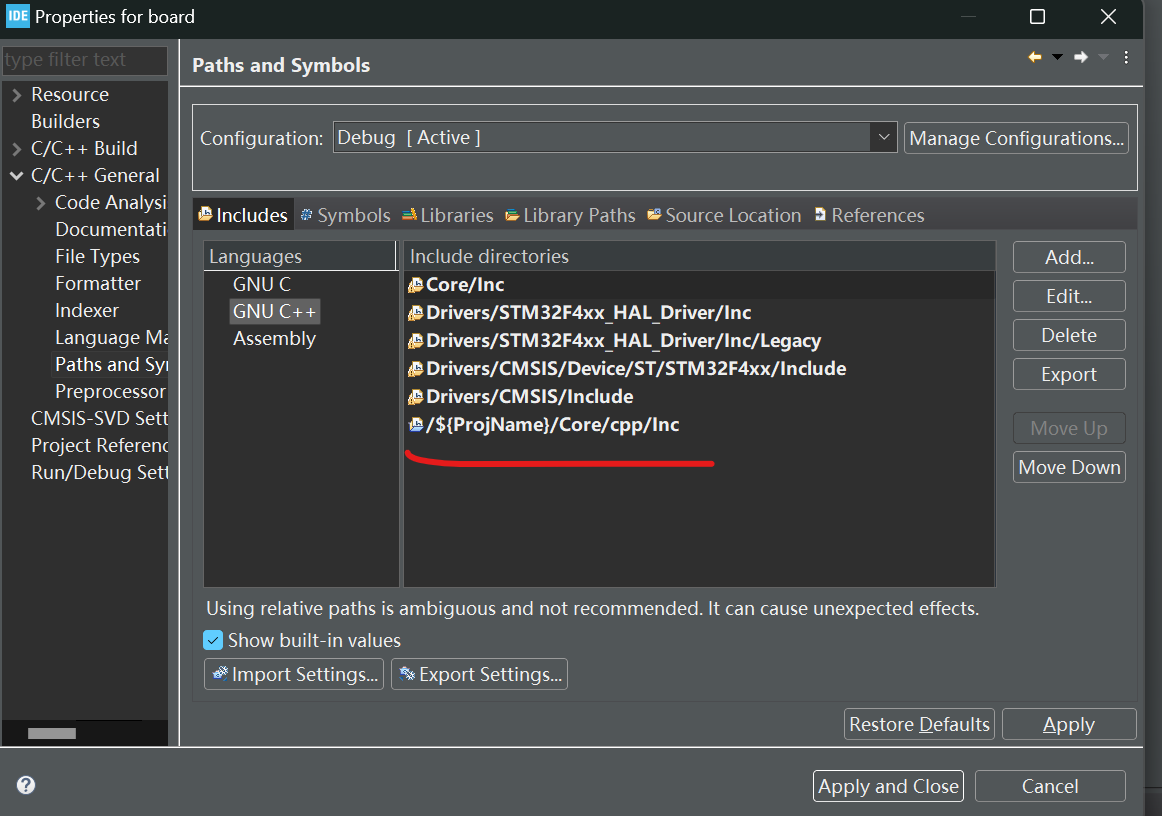
Task: Click Restore Defaults button
Action: (919, 724)
